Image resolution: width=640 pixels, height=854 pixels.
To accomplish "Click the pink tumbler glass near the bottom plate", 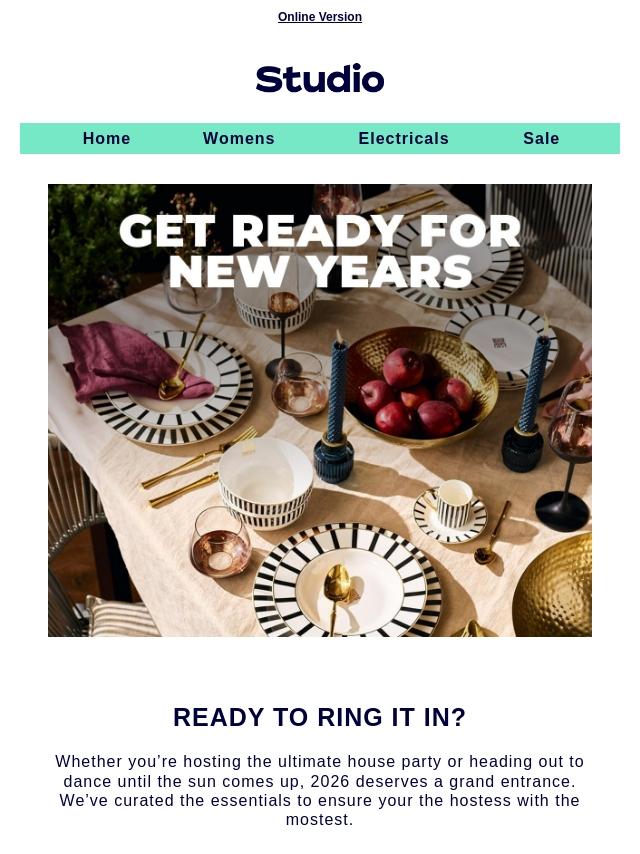I will (221, 542).
